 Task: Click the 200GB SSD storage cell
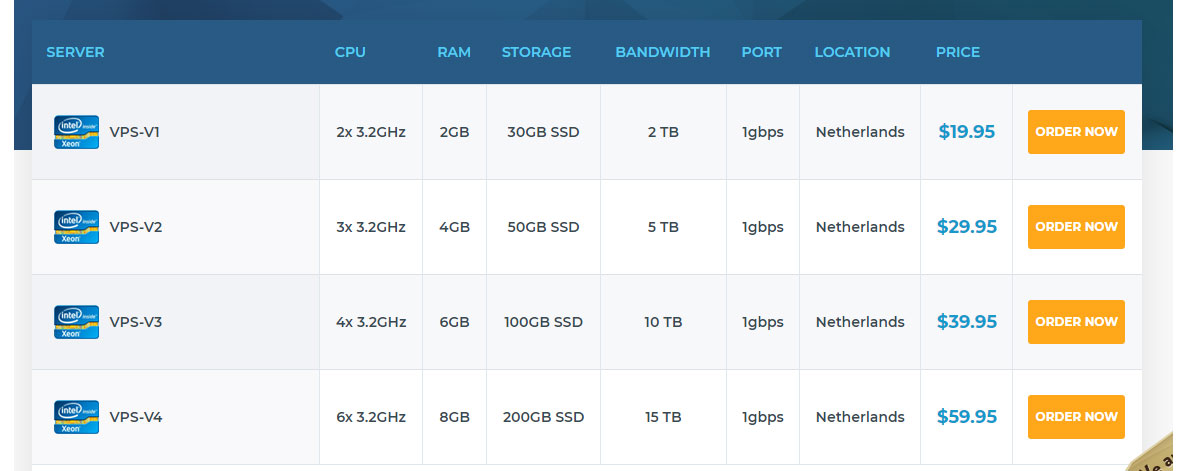click(543, 417)
